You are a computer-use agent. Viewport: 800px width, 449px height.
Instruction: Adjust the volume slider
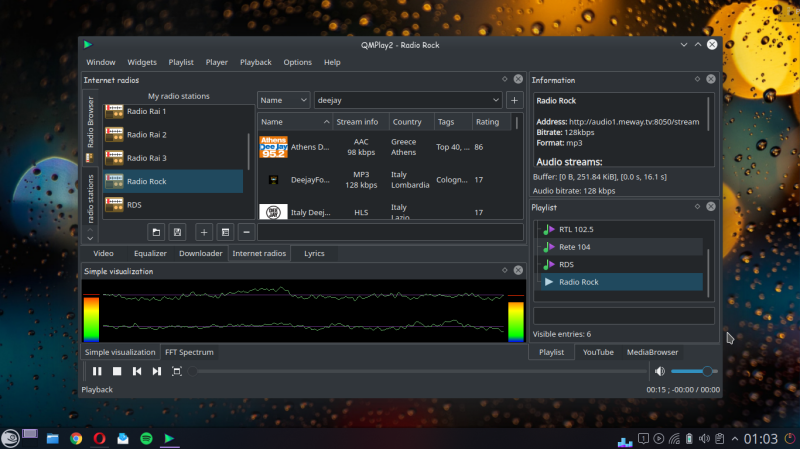694,371
